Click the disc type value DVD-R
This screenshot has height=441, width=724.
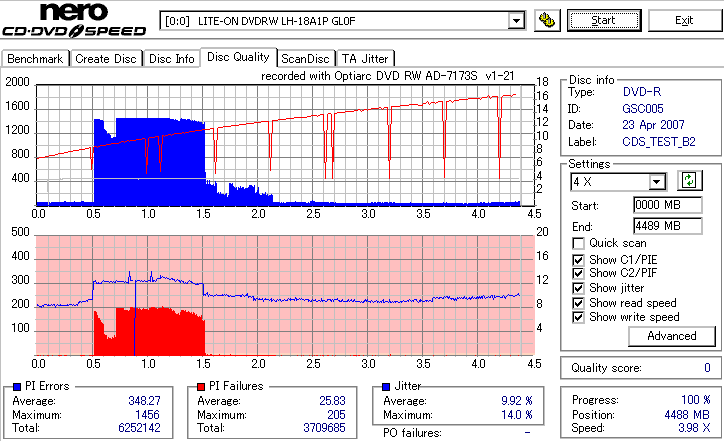click(x=641, y=92)
